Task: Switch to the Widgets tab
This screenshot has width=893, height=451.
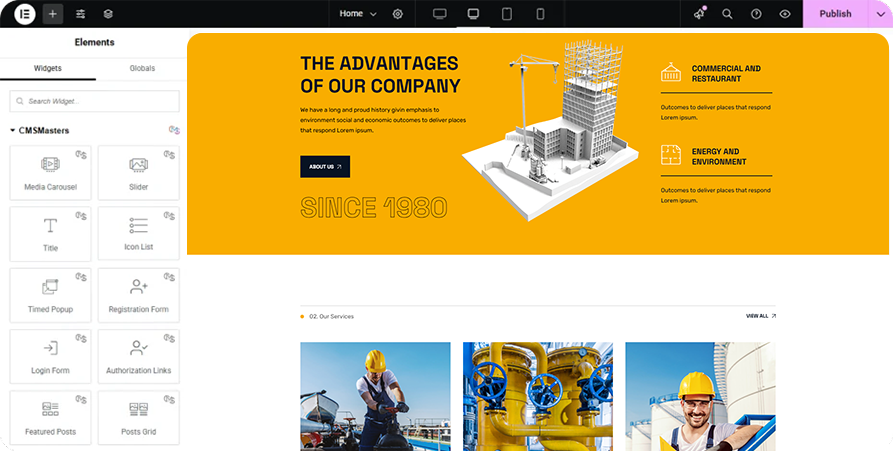Action: pos(48,68)
